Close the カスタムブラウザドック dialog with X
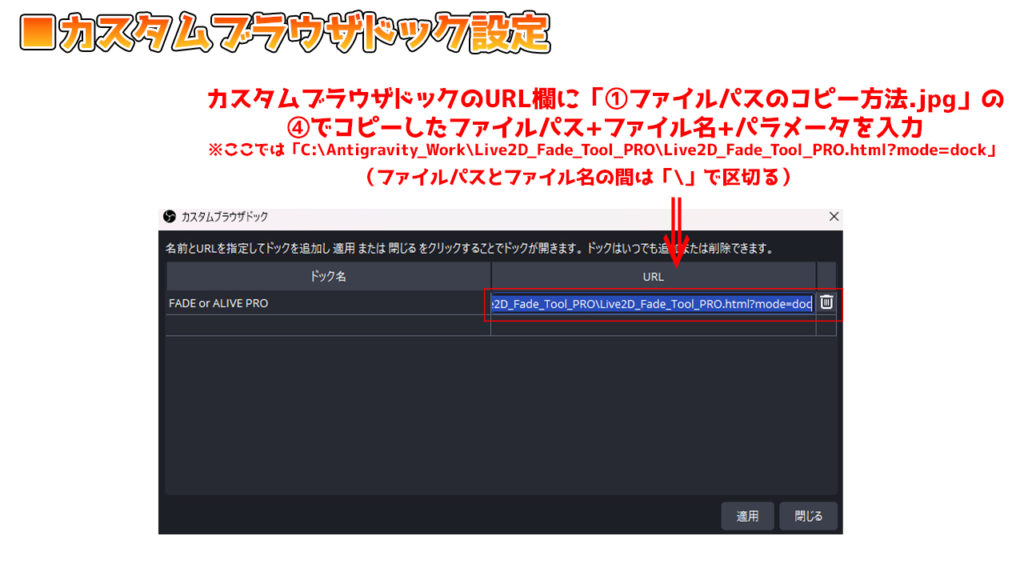The height and width of the screenshot is (576, 1024). click(833, 217)
